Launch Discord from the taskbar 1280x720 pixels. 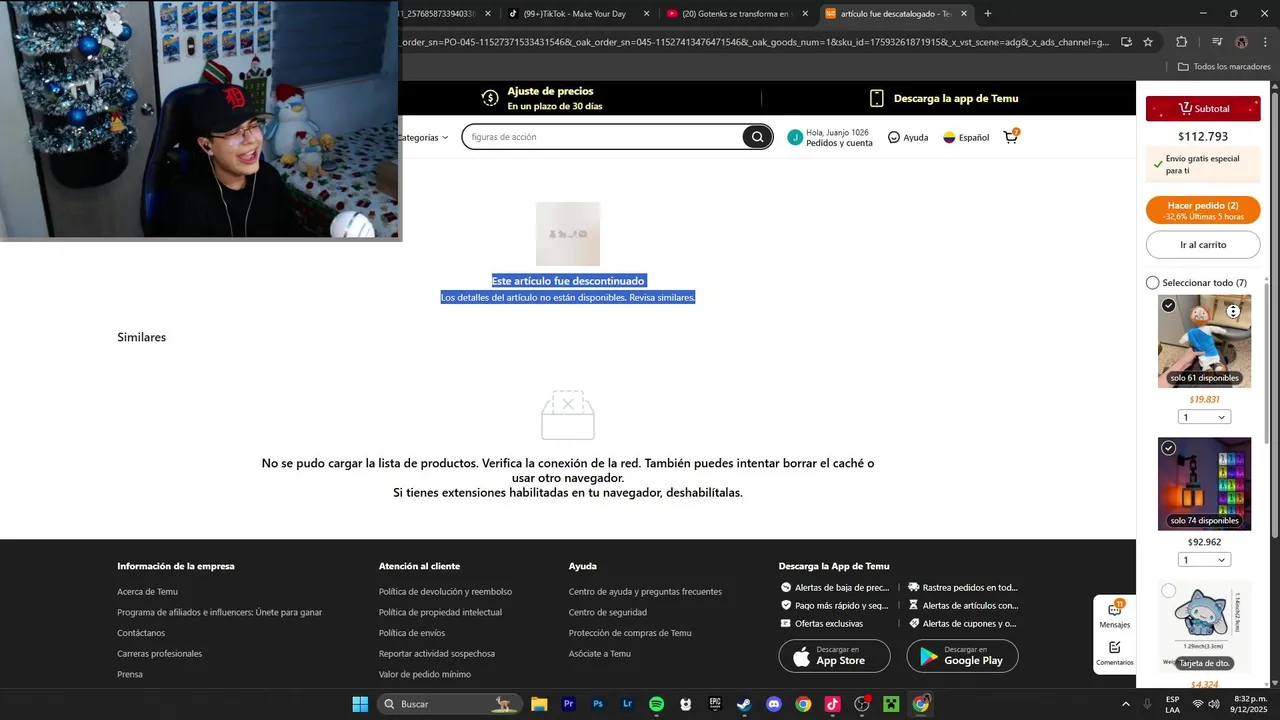point(773,704)
